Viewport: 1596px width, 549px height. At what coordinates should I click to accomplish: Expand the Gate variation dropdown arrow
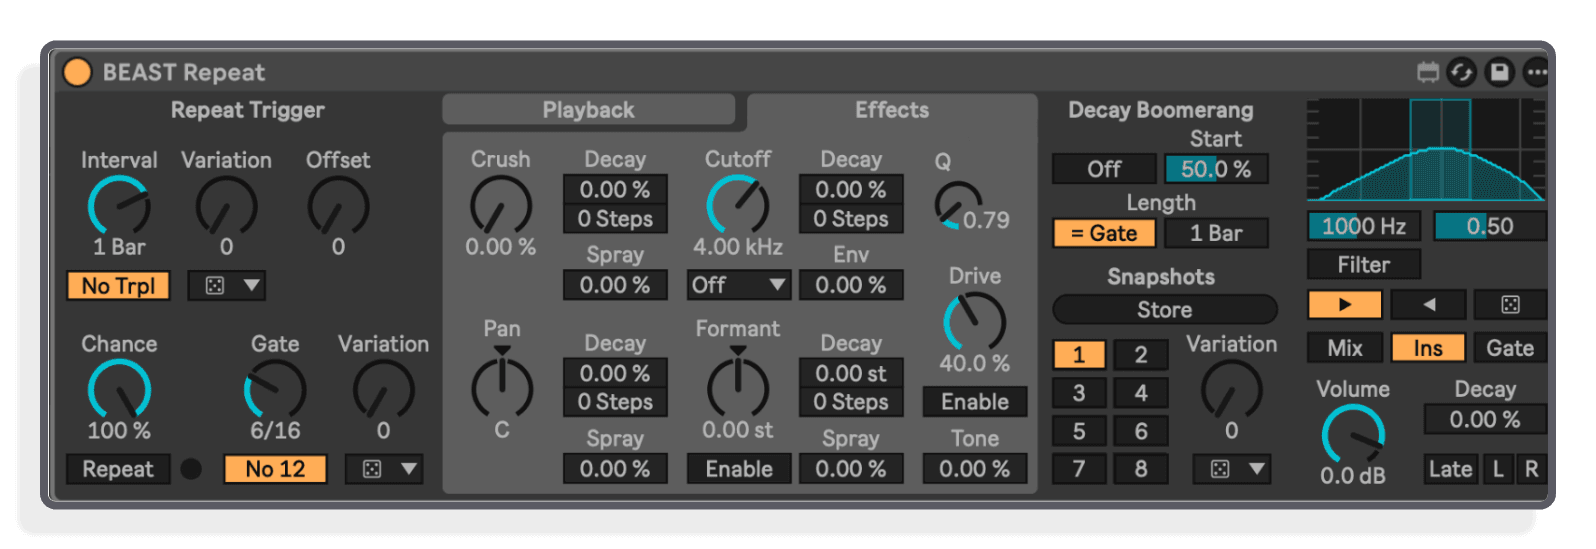pos(409,469)
